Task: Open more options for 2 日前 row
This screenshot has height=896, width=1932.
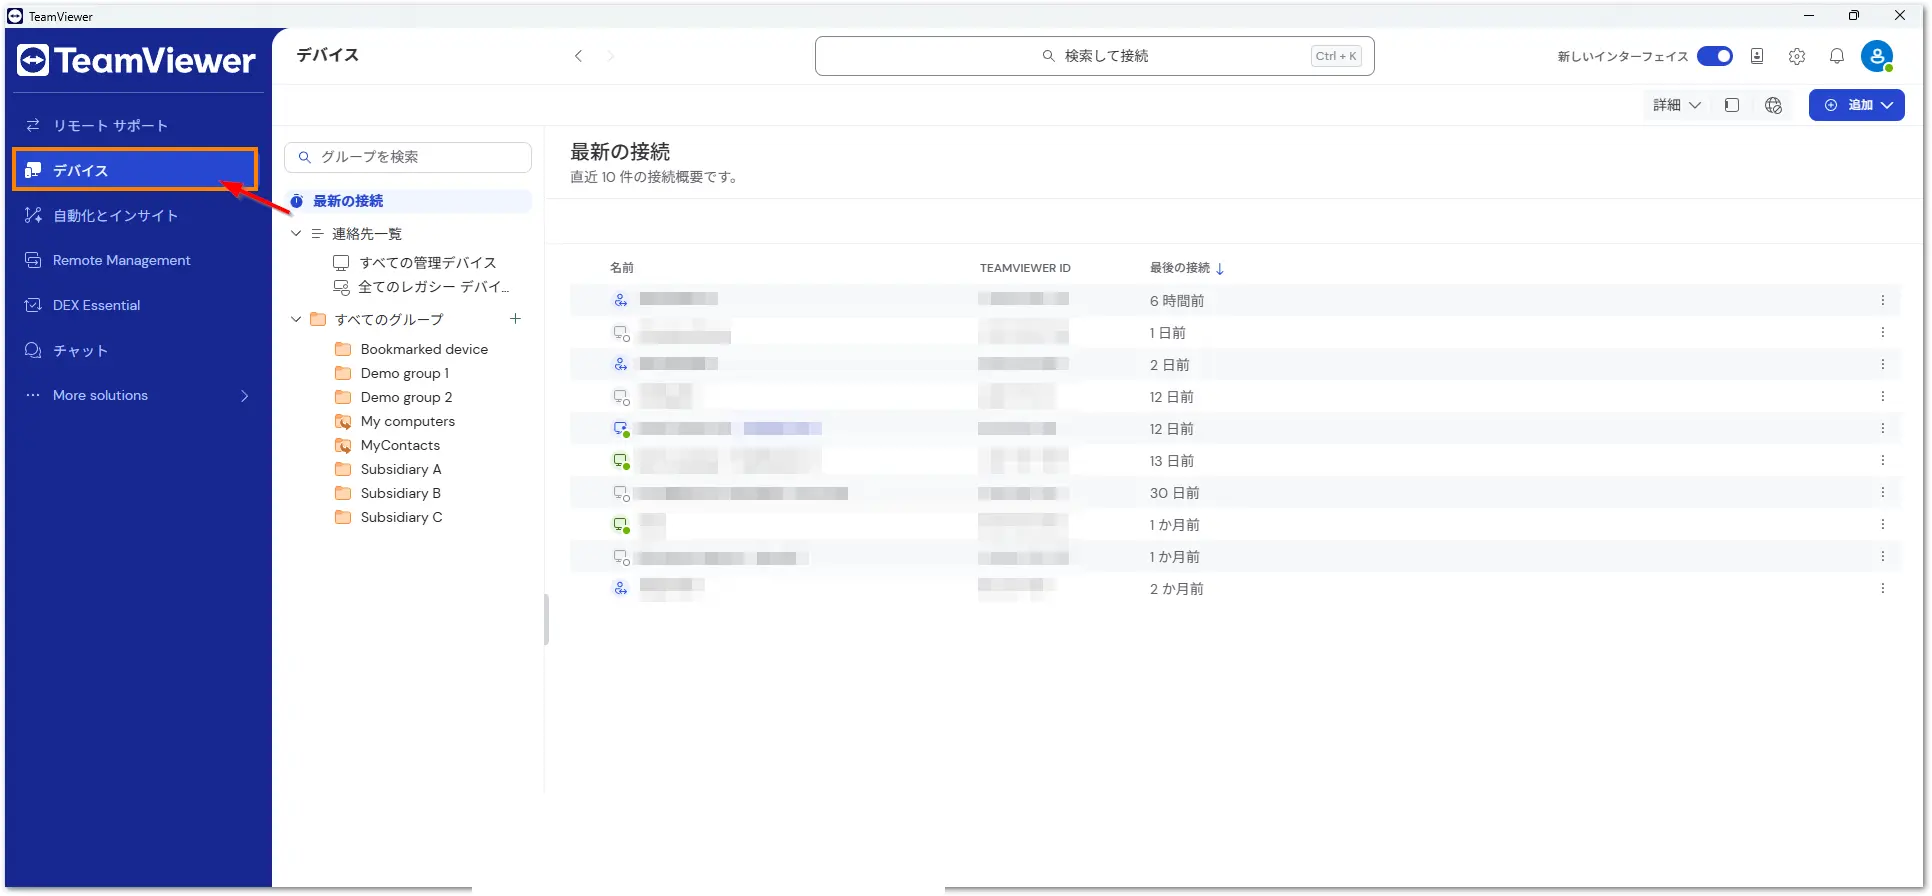Action: [1882, 365]
